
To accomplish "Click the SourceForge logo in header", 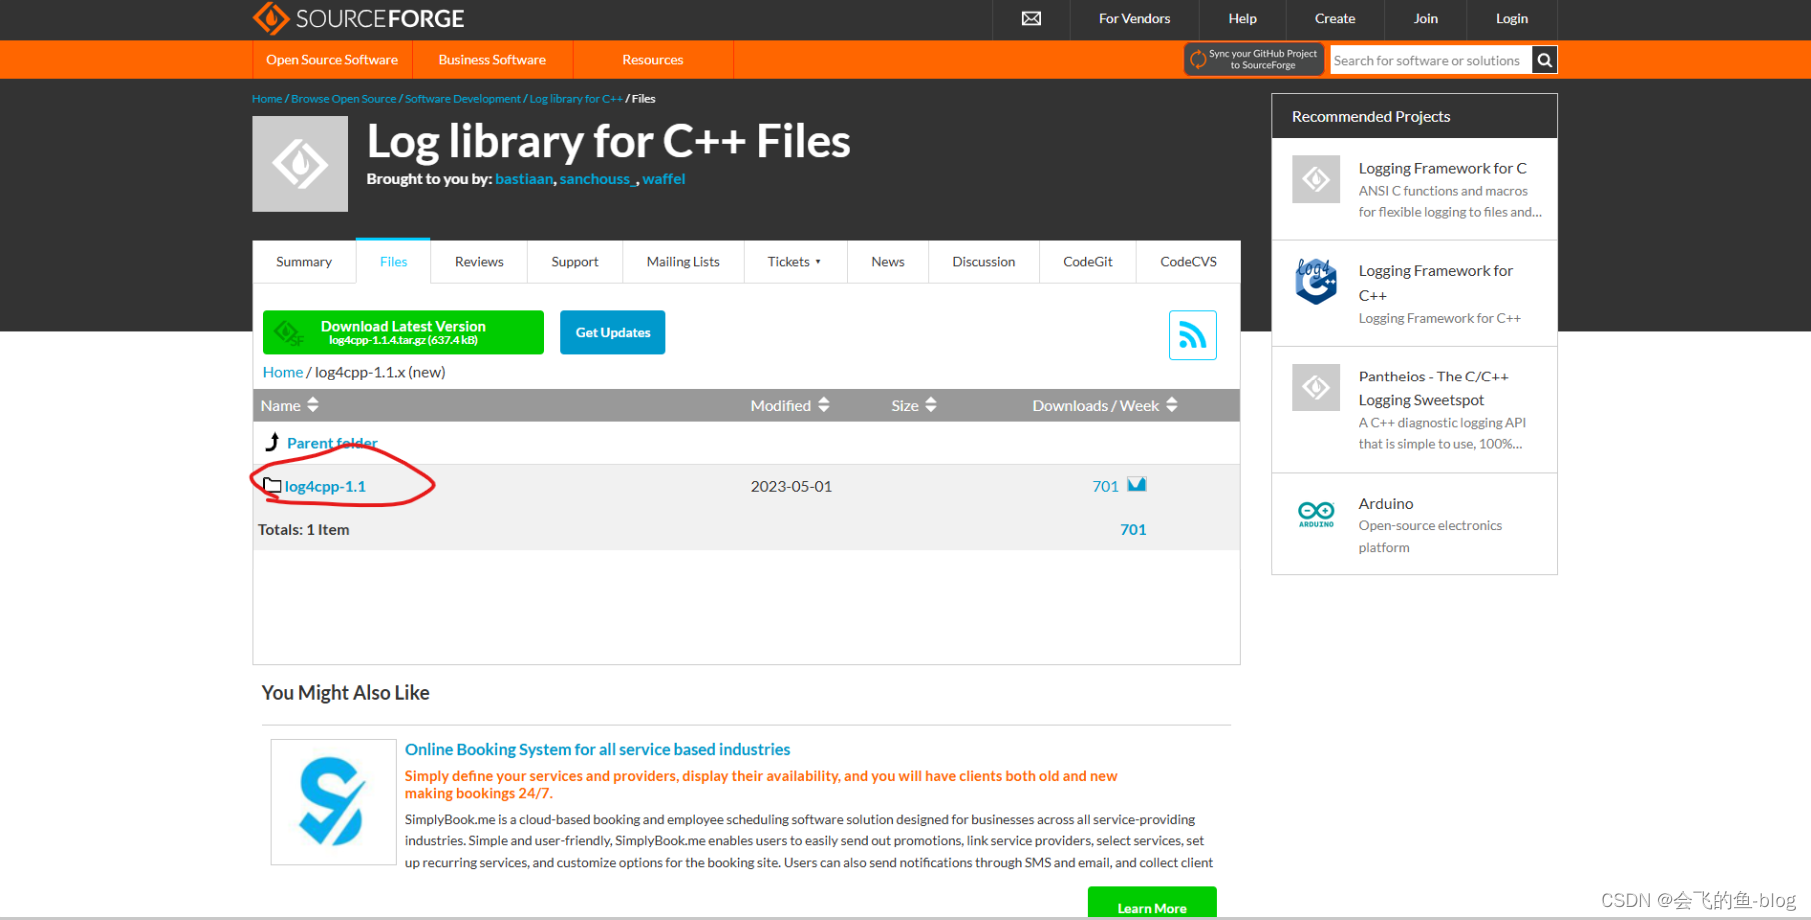I will point(358,18).
